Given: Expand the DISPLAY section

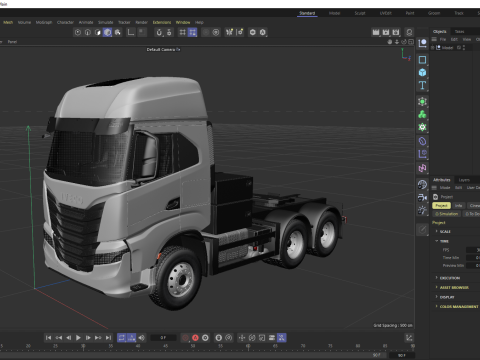Looking at the screenshot, I should click(437, 297).
